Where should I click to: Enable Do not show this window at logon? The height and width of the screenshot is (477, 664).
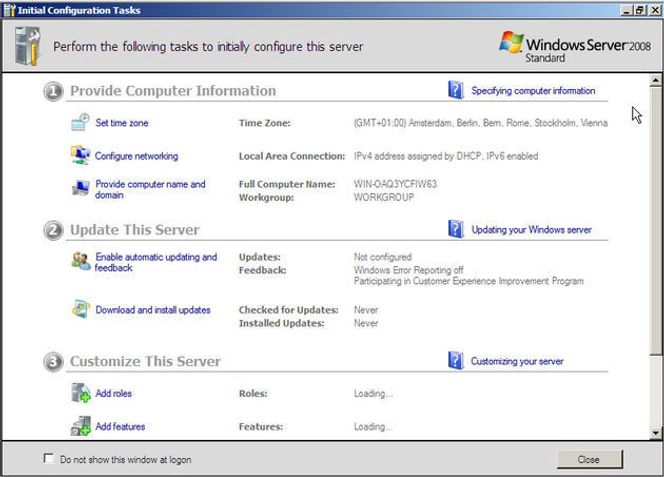point(49,459)
